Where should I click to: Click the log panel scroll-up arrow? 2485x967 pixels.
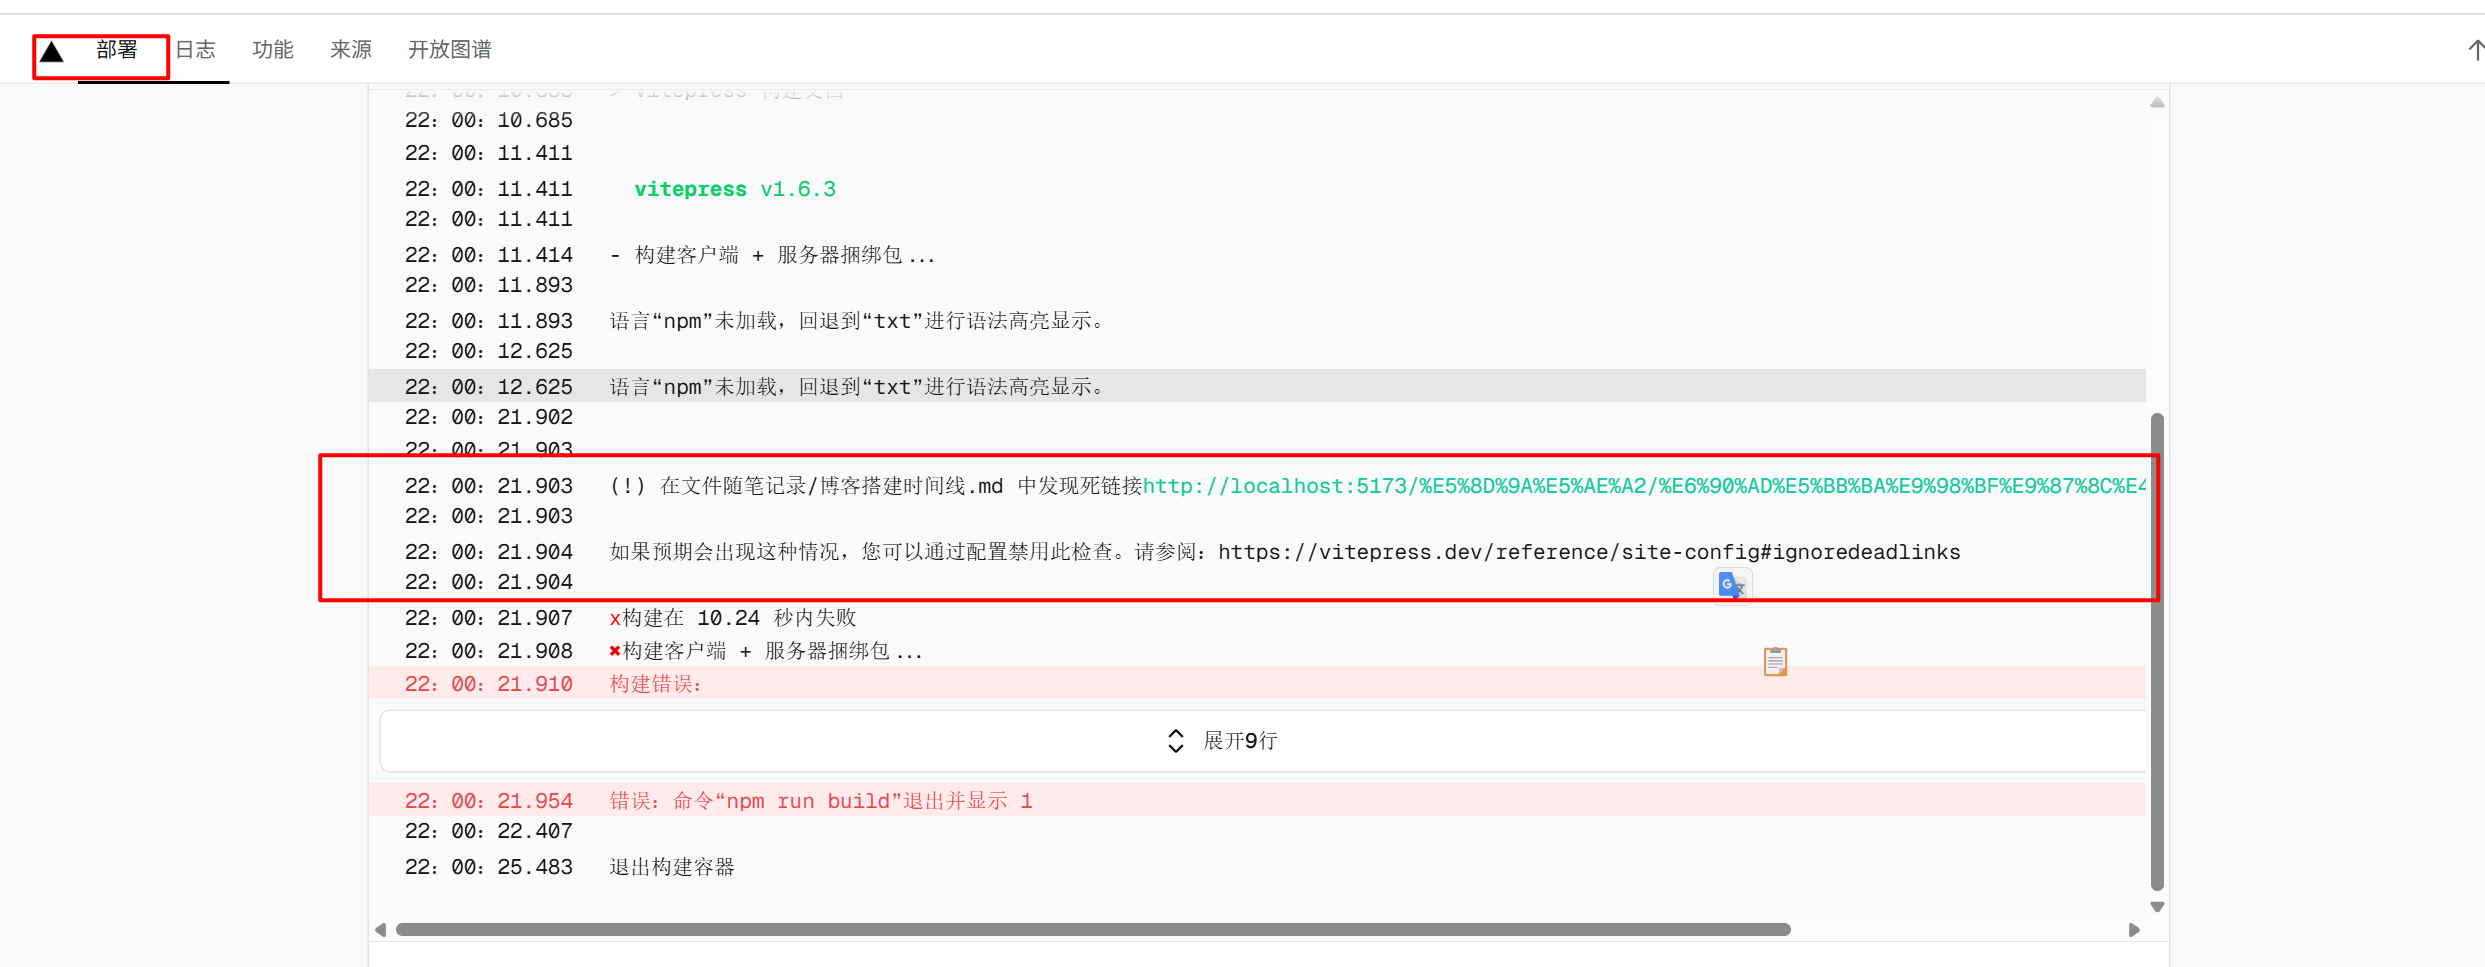click(2157, 103)
